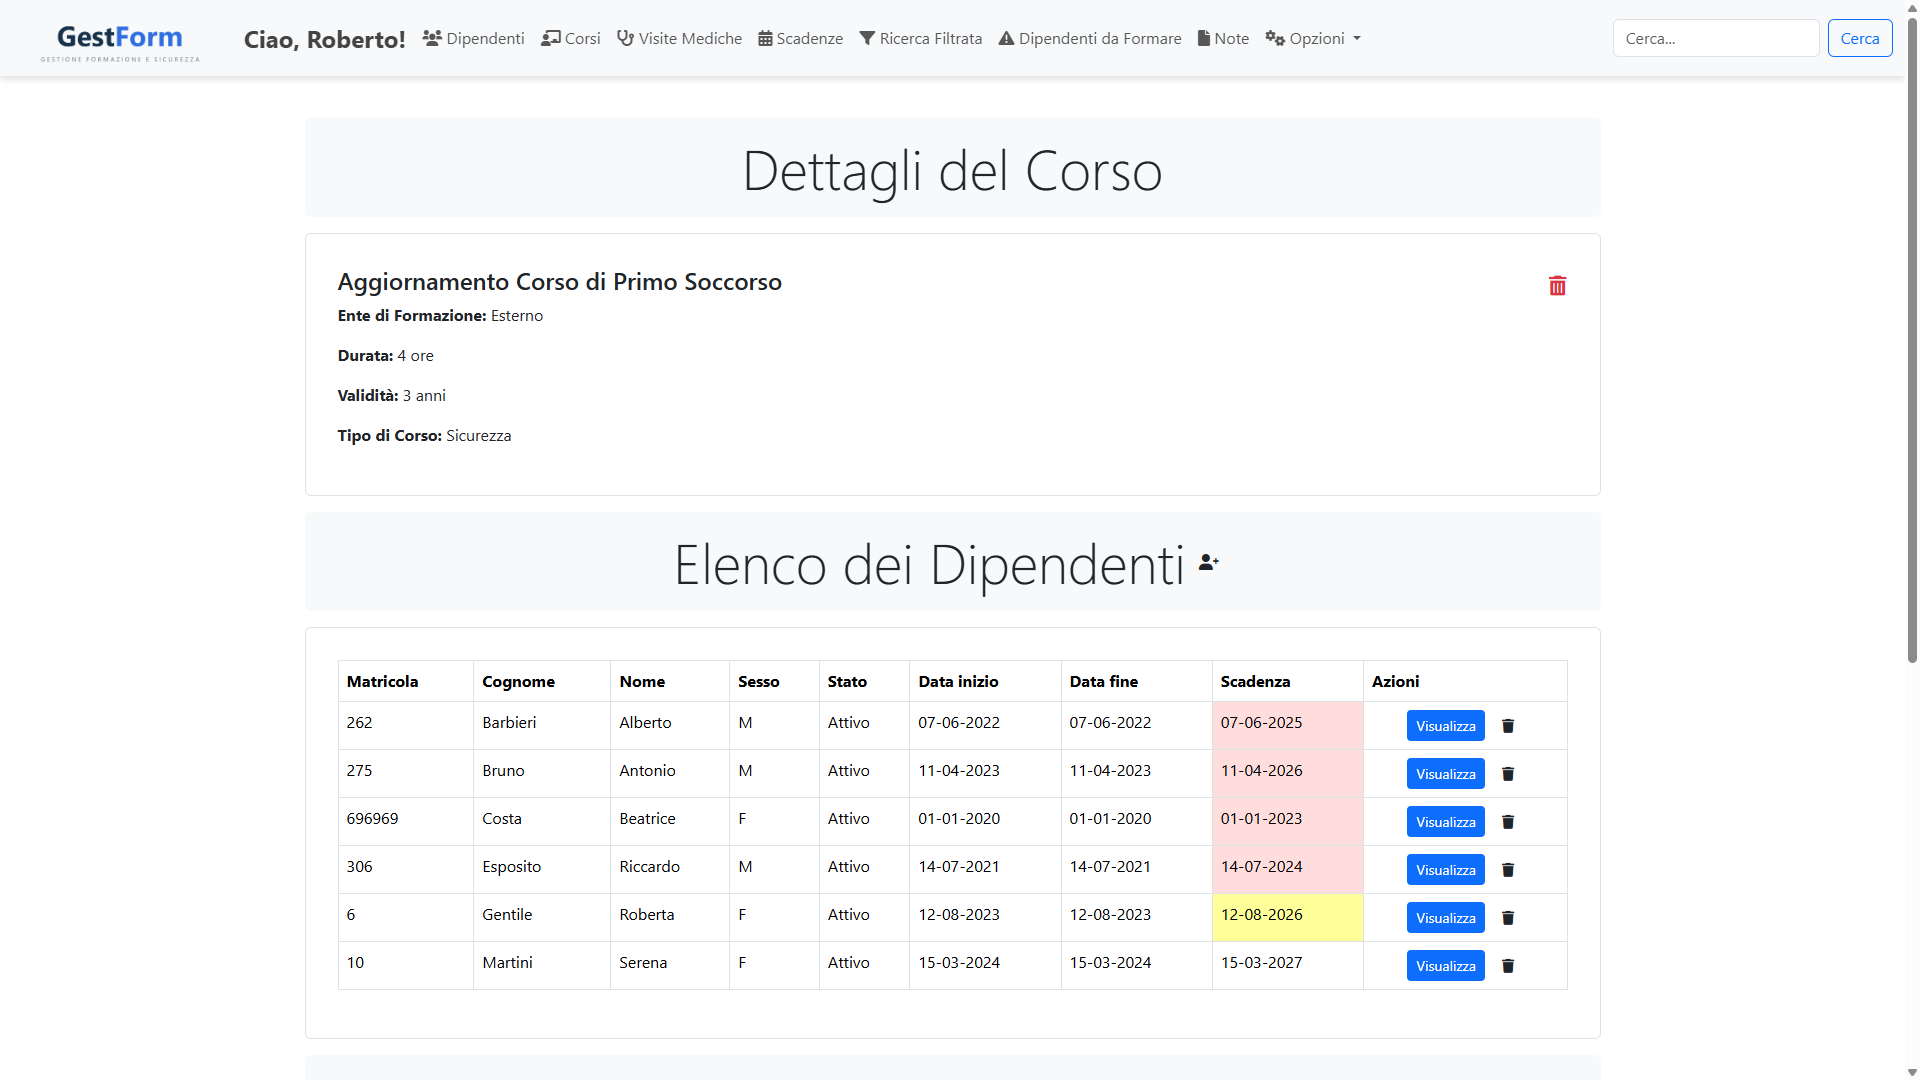Open the Note page
1920x1080 pixels.
point(1223,38)
